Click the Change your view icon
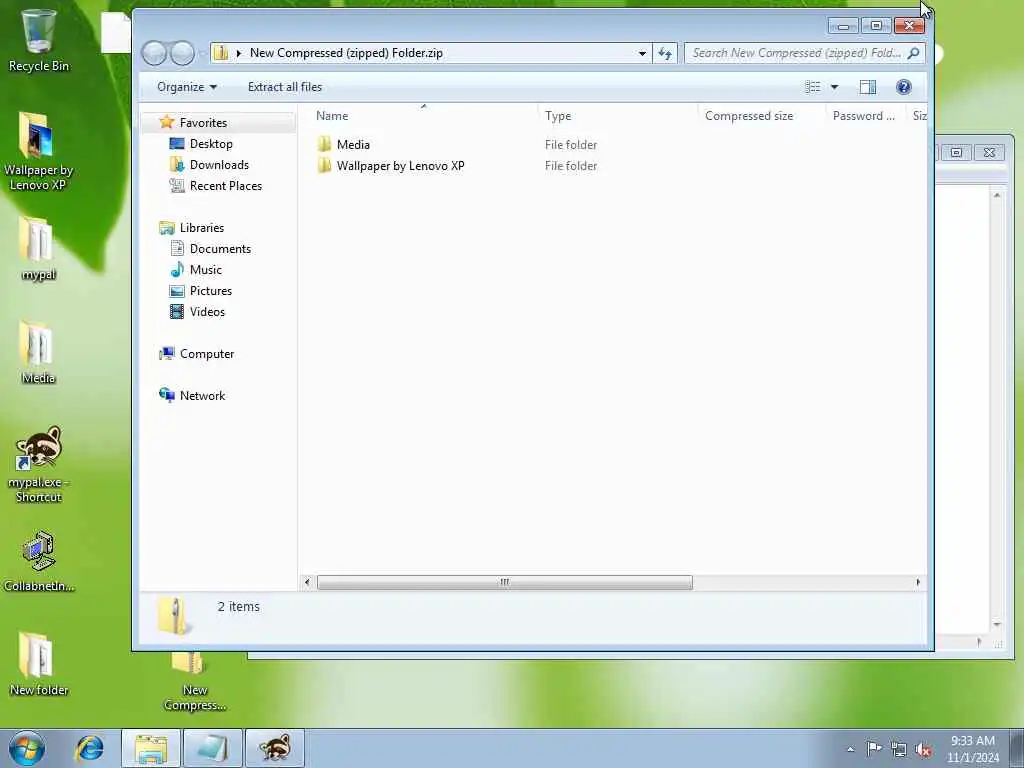1024x768 pixels. point(812,87)
